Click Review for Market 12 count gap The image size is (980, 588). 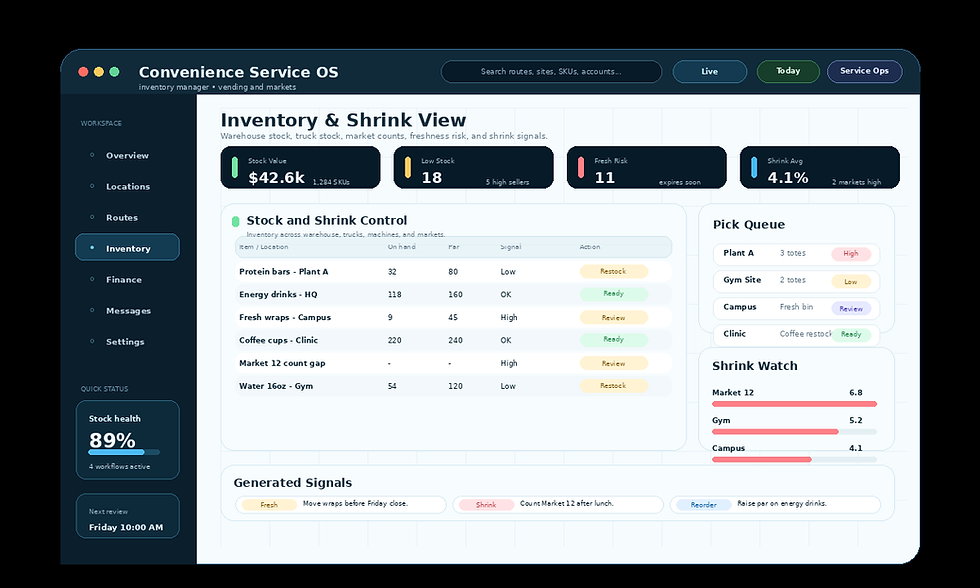[614, 363]
